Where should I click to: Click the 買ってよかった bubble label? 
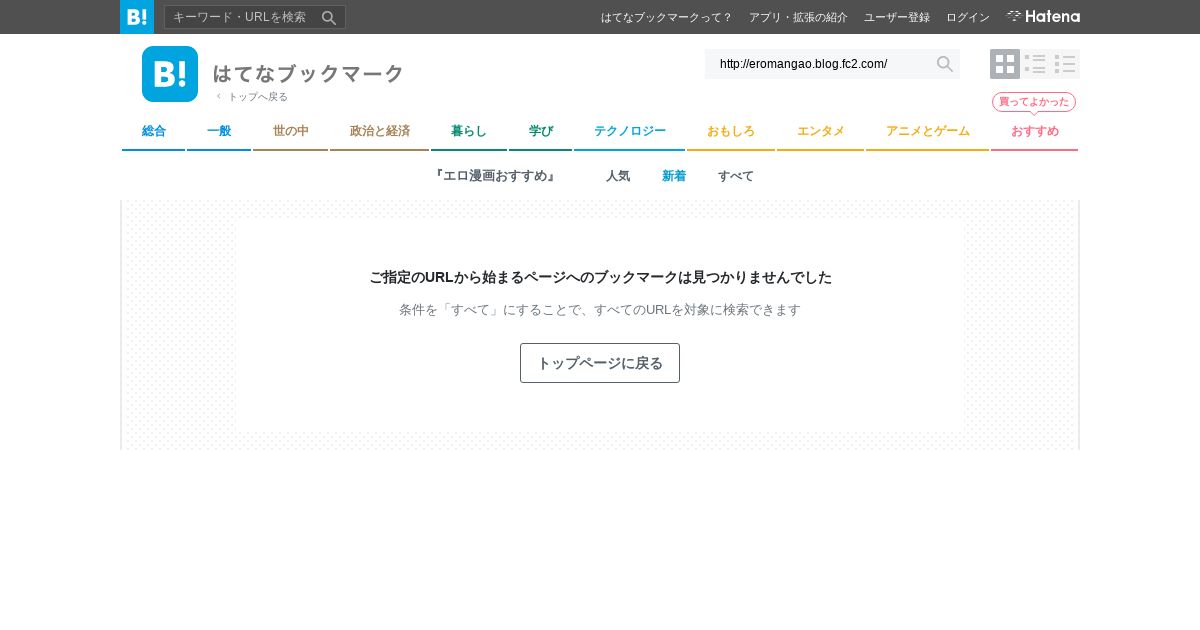(1034, 102)
